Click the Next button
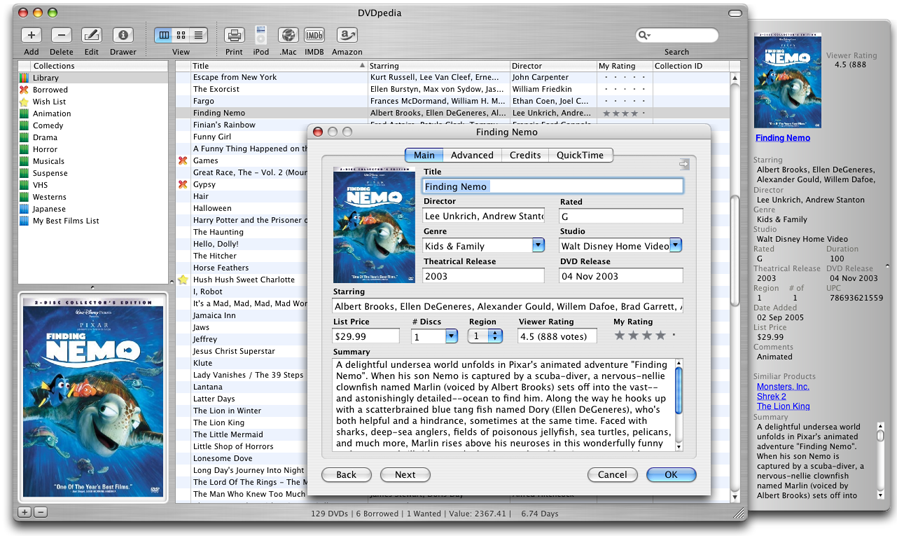Viewport: 897px width, 536px height. (x=405, y=475)
